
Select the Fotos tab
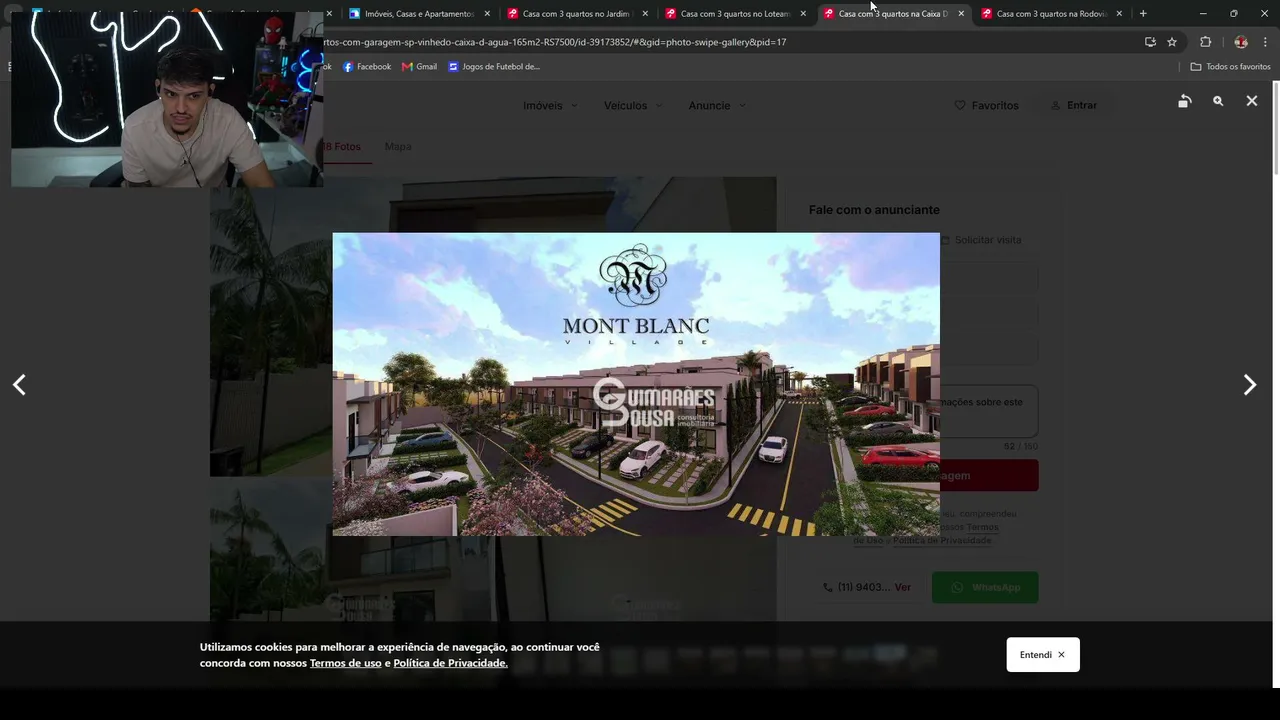(x=342, y=147)
